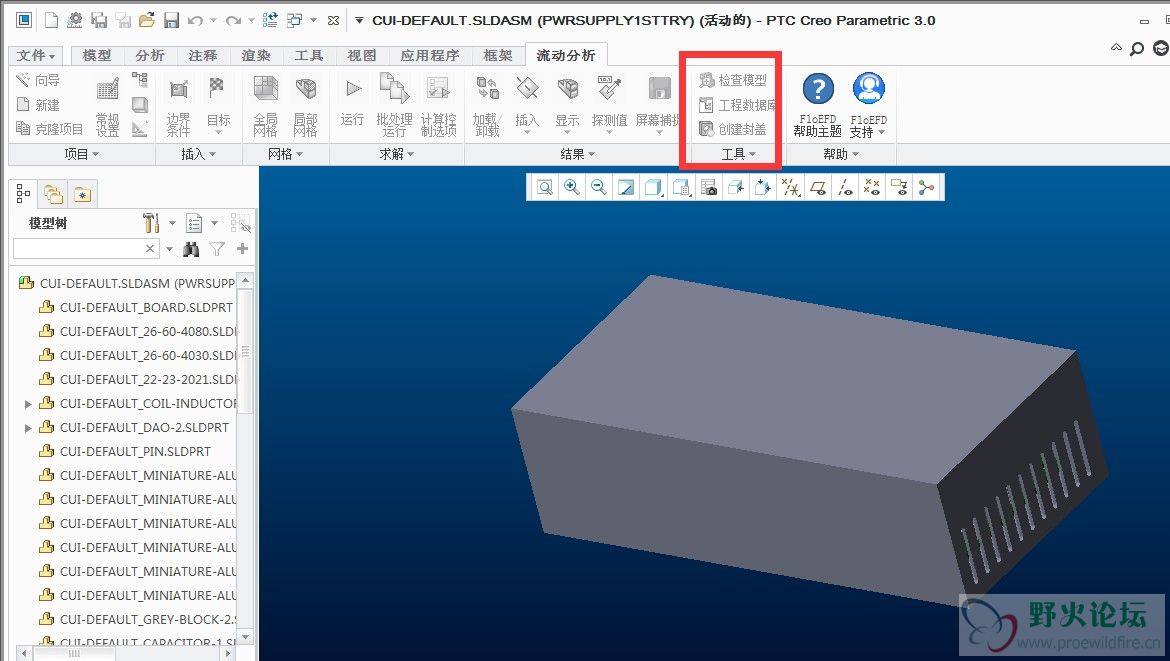
Task: Click the Windows switch icon in quick access toolbar
Action: (x=295, y=20)
